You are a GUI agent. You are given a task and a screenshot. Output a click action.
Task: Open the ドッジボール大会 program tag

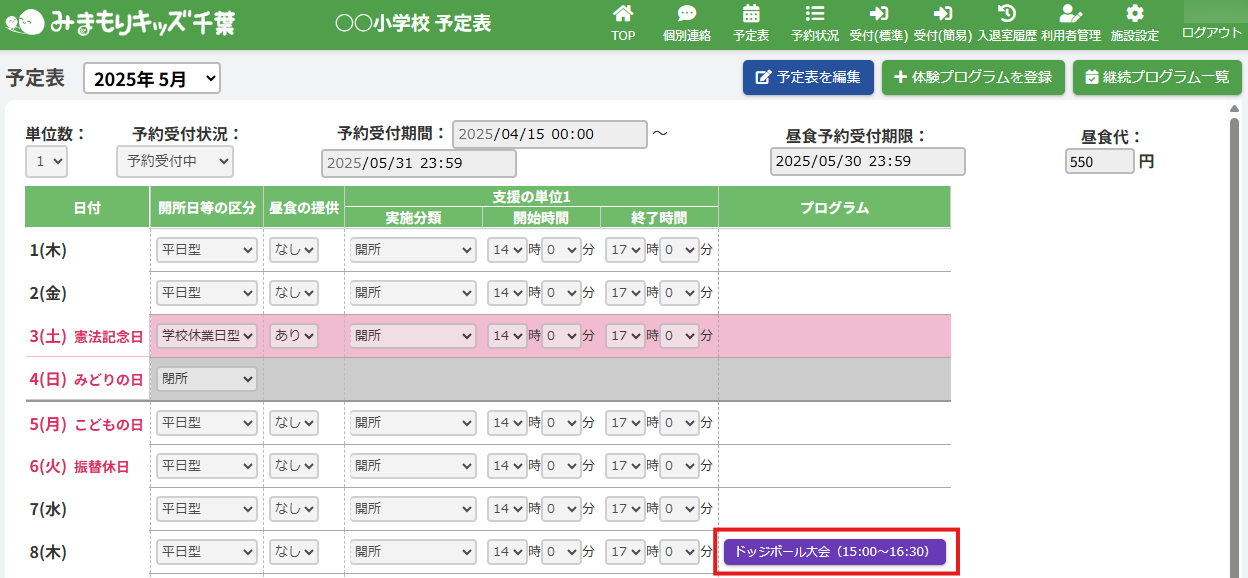coord(833,551)
